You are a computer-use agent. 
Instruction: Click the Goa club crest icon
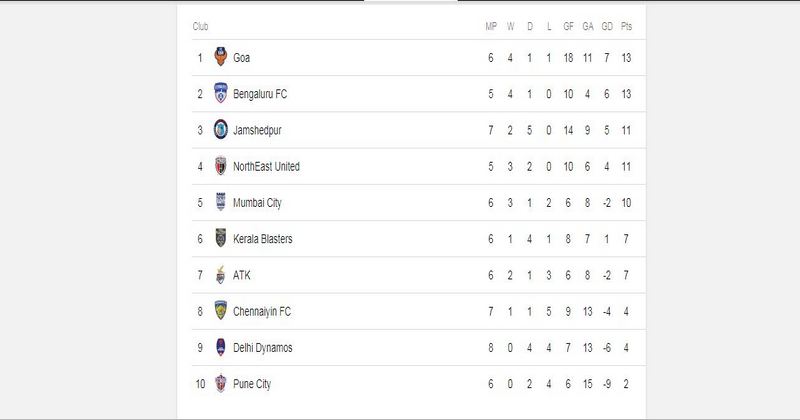(220, 57)
